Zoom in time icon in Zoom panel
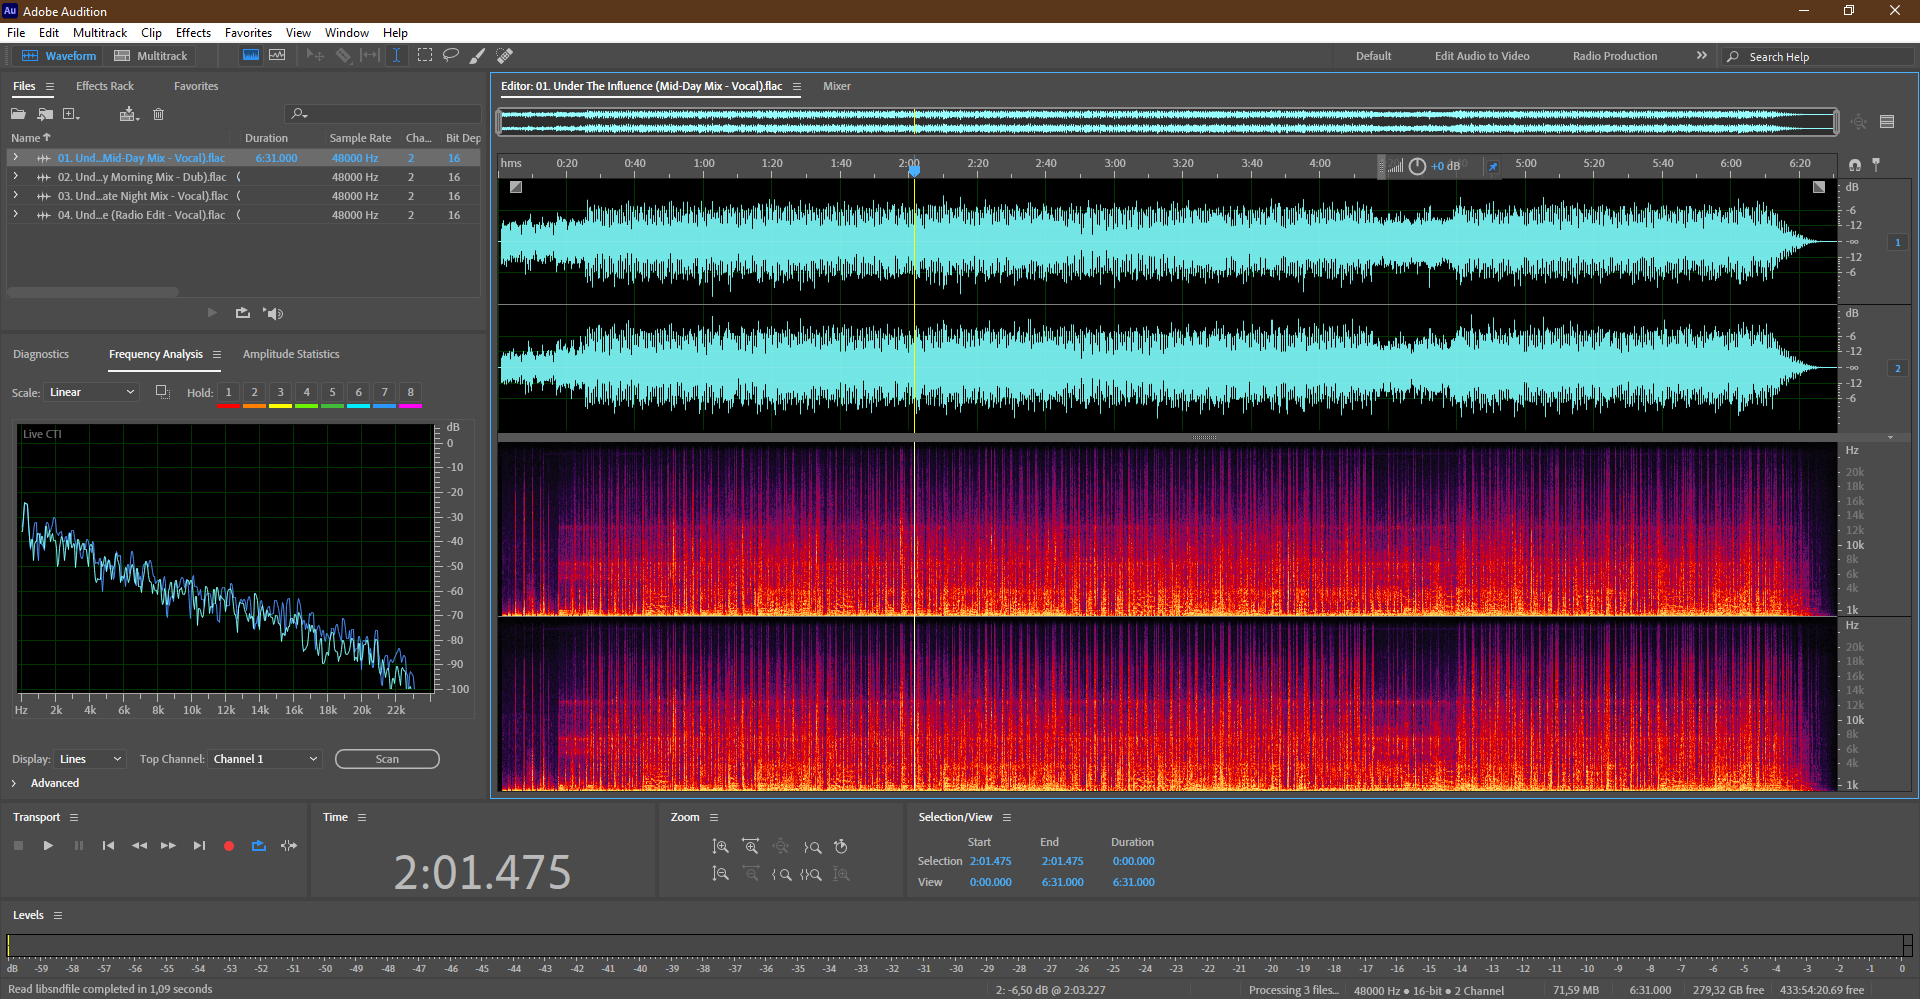 (x=750, y=847)
